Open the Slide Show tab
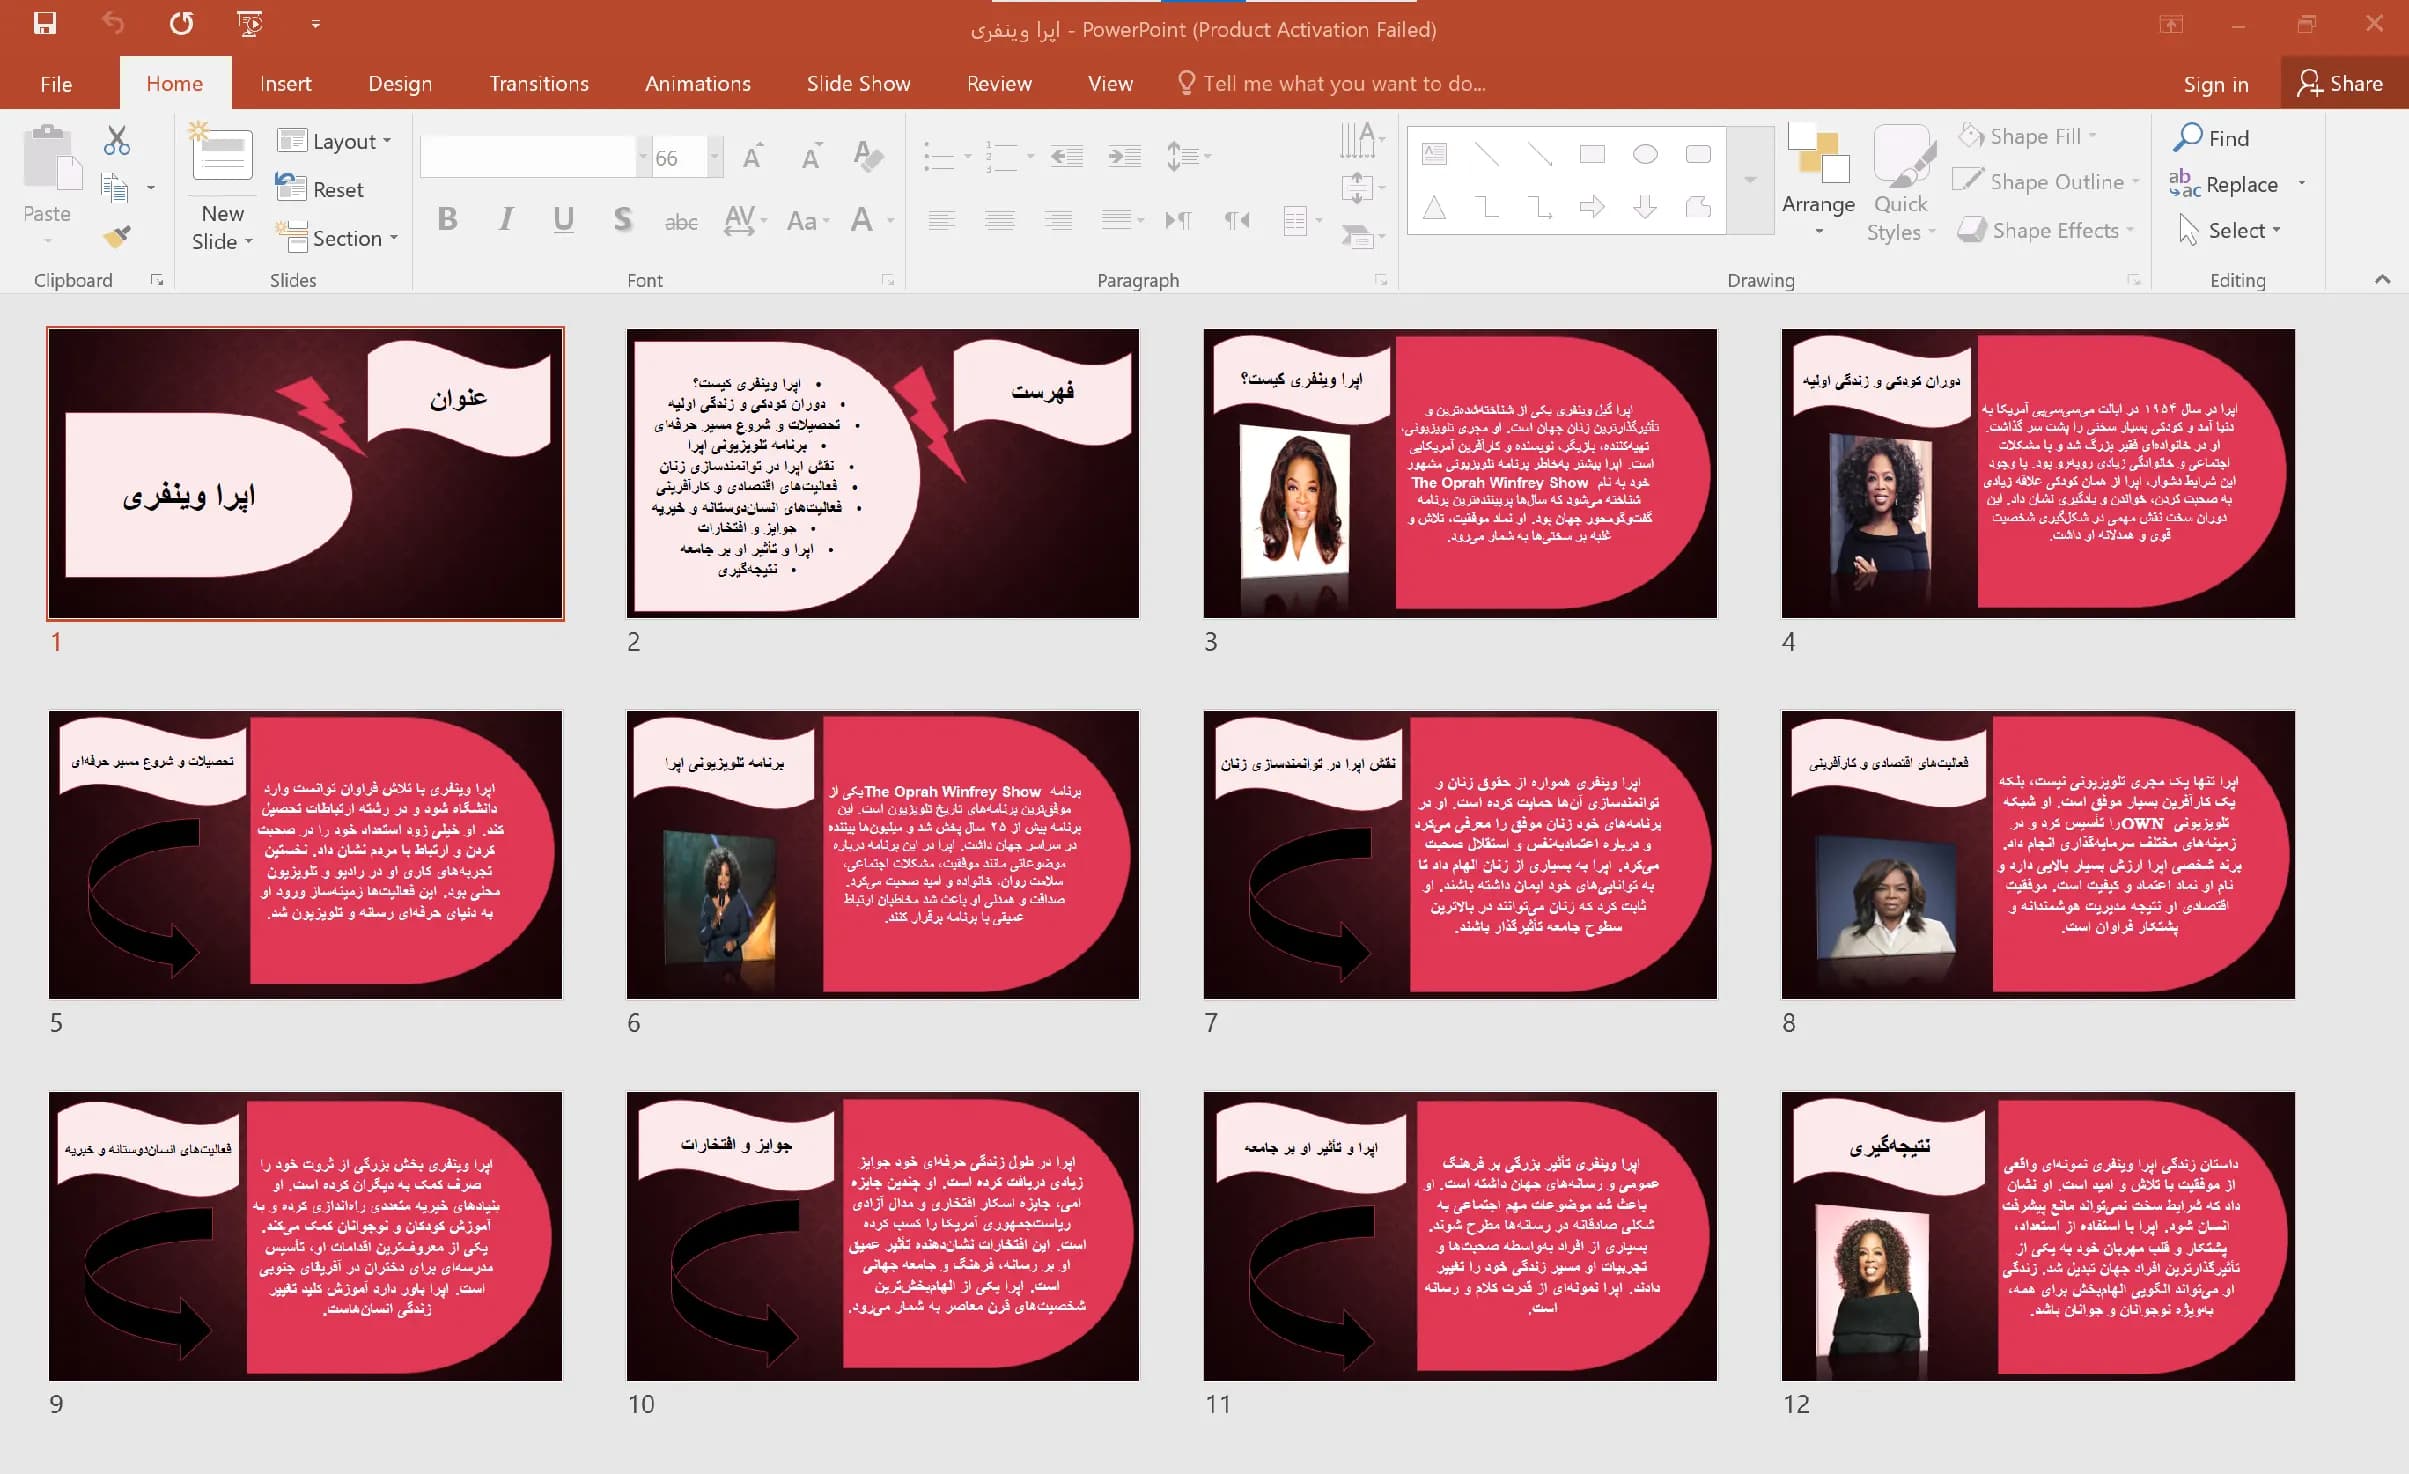The height and width of the screenshot is (1474, 2409). pyautogui.click(x=858, y=84)
